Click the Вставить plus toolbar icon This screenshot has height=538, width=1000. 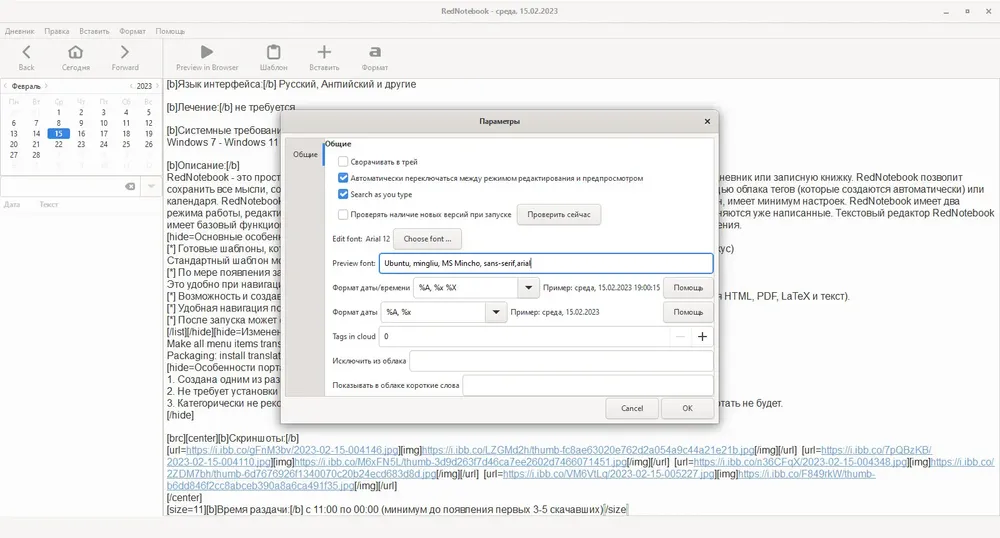(x=324, y=52)
